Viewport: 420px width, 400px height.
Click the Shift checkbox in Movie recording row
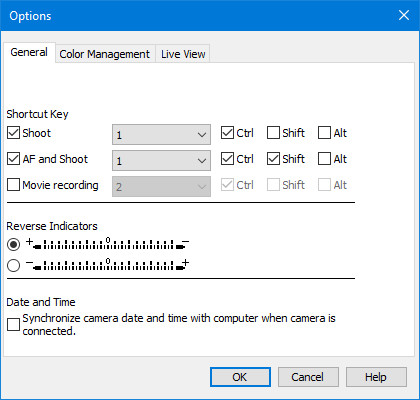273,184
